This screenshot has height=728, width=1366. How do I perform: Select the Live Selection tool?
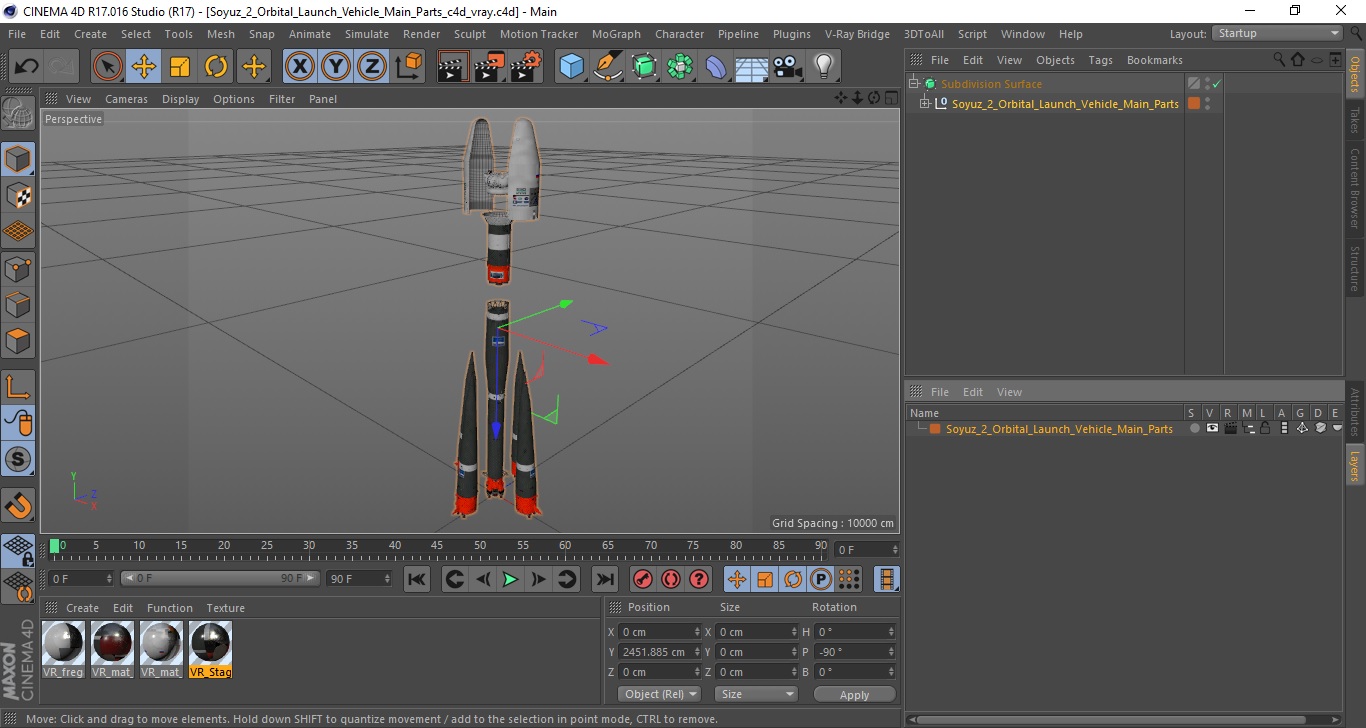tap(108, 67)
